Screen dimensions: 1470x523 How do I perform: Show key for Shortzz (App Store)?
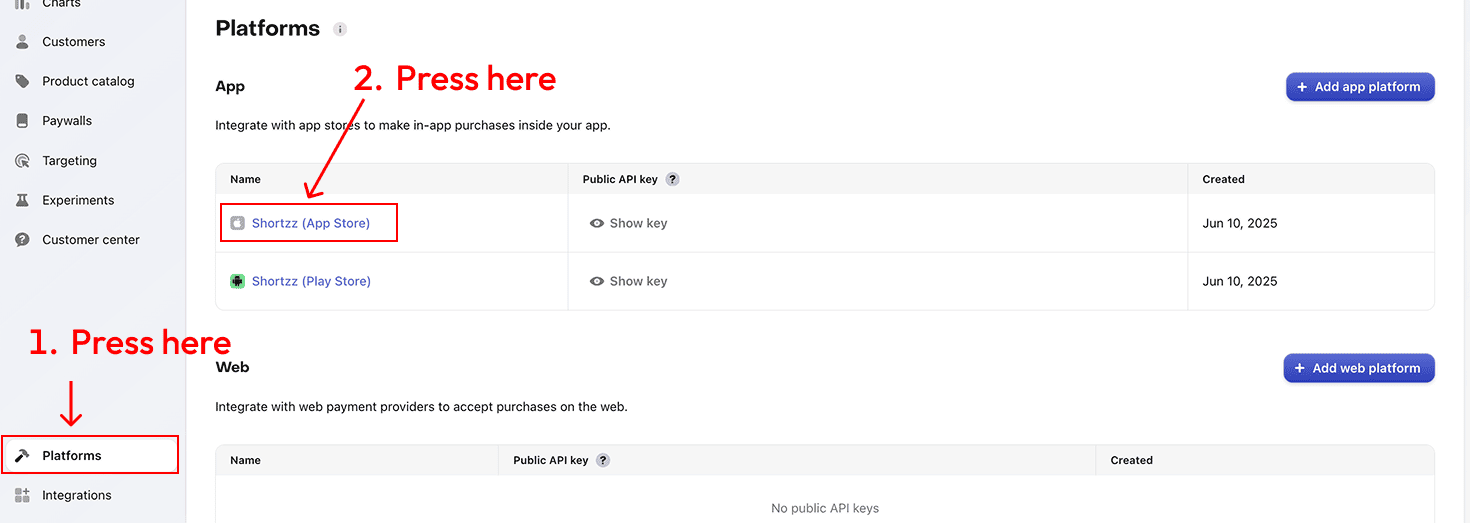628,223
